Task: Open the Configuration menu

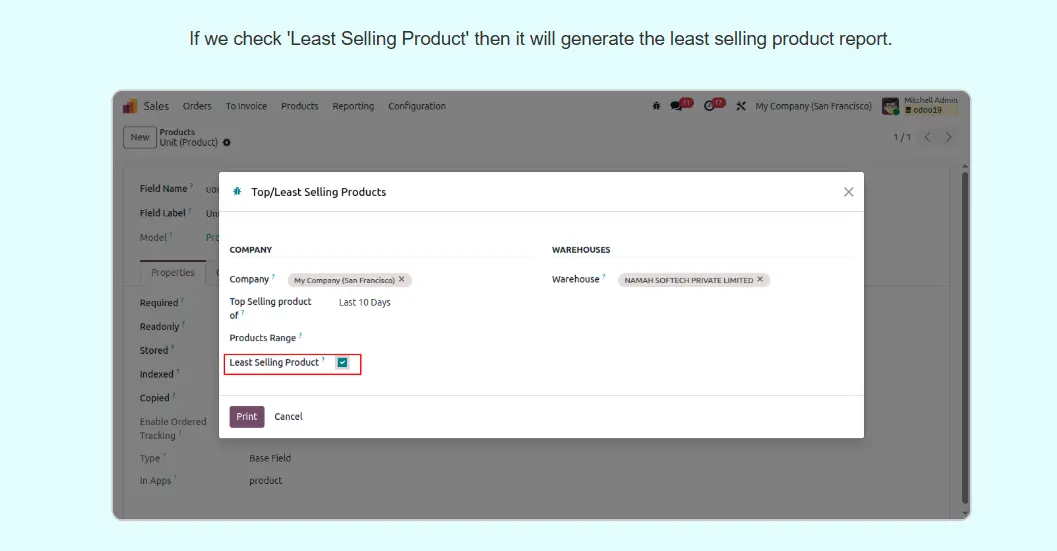Action: (x=417, y=106)
